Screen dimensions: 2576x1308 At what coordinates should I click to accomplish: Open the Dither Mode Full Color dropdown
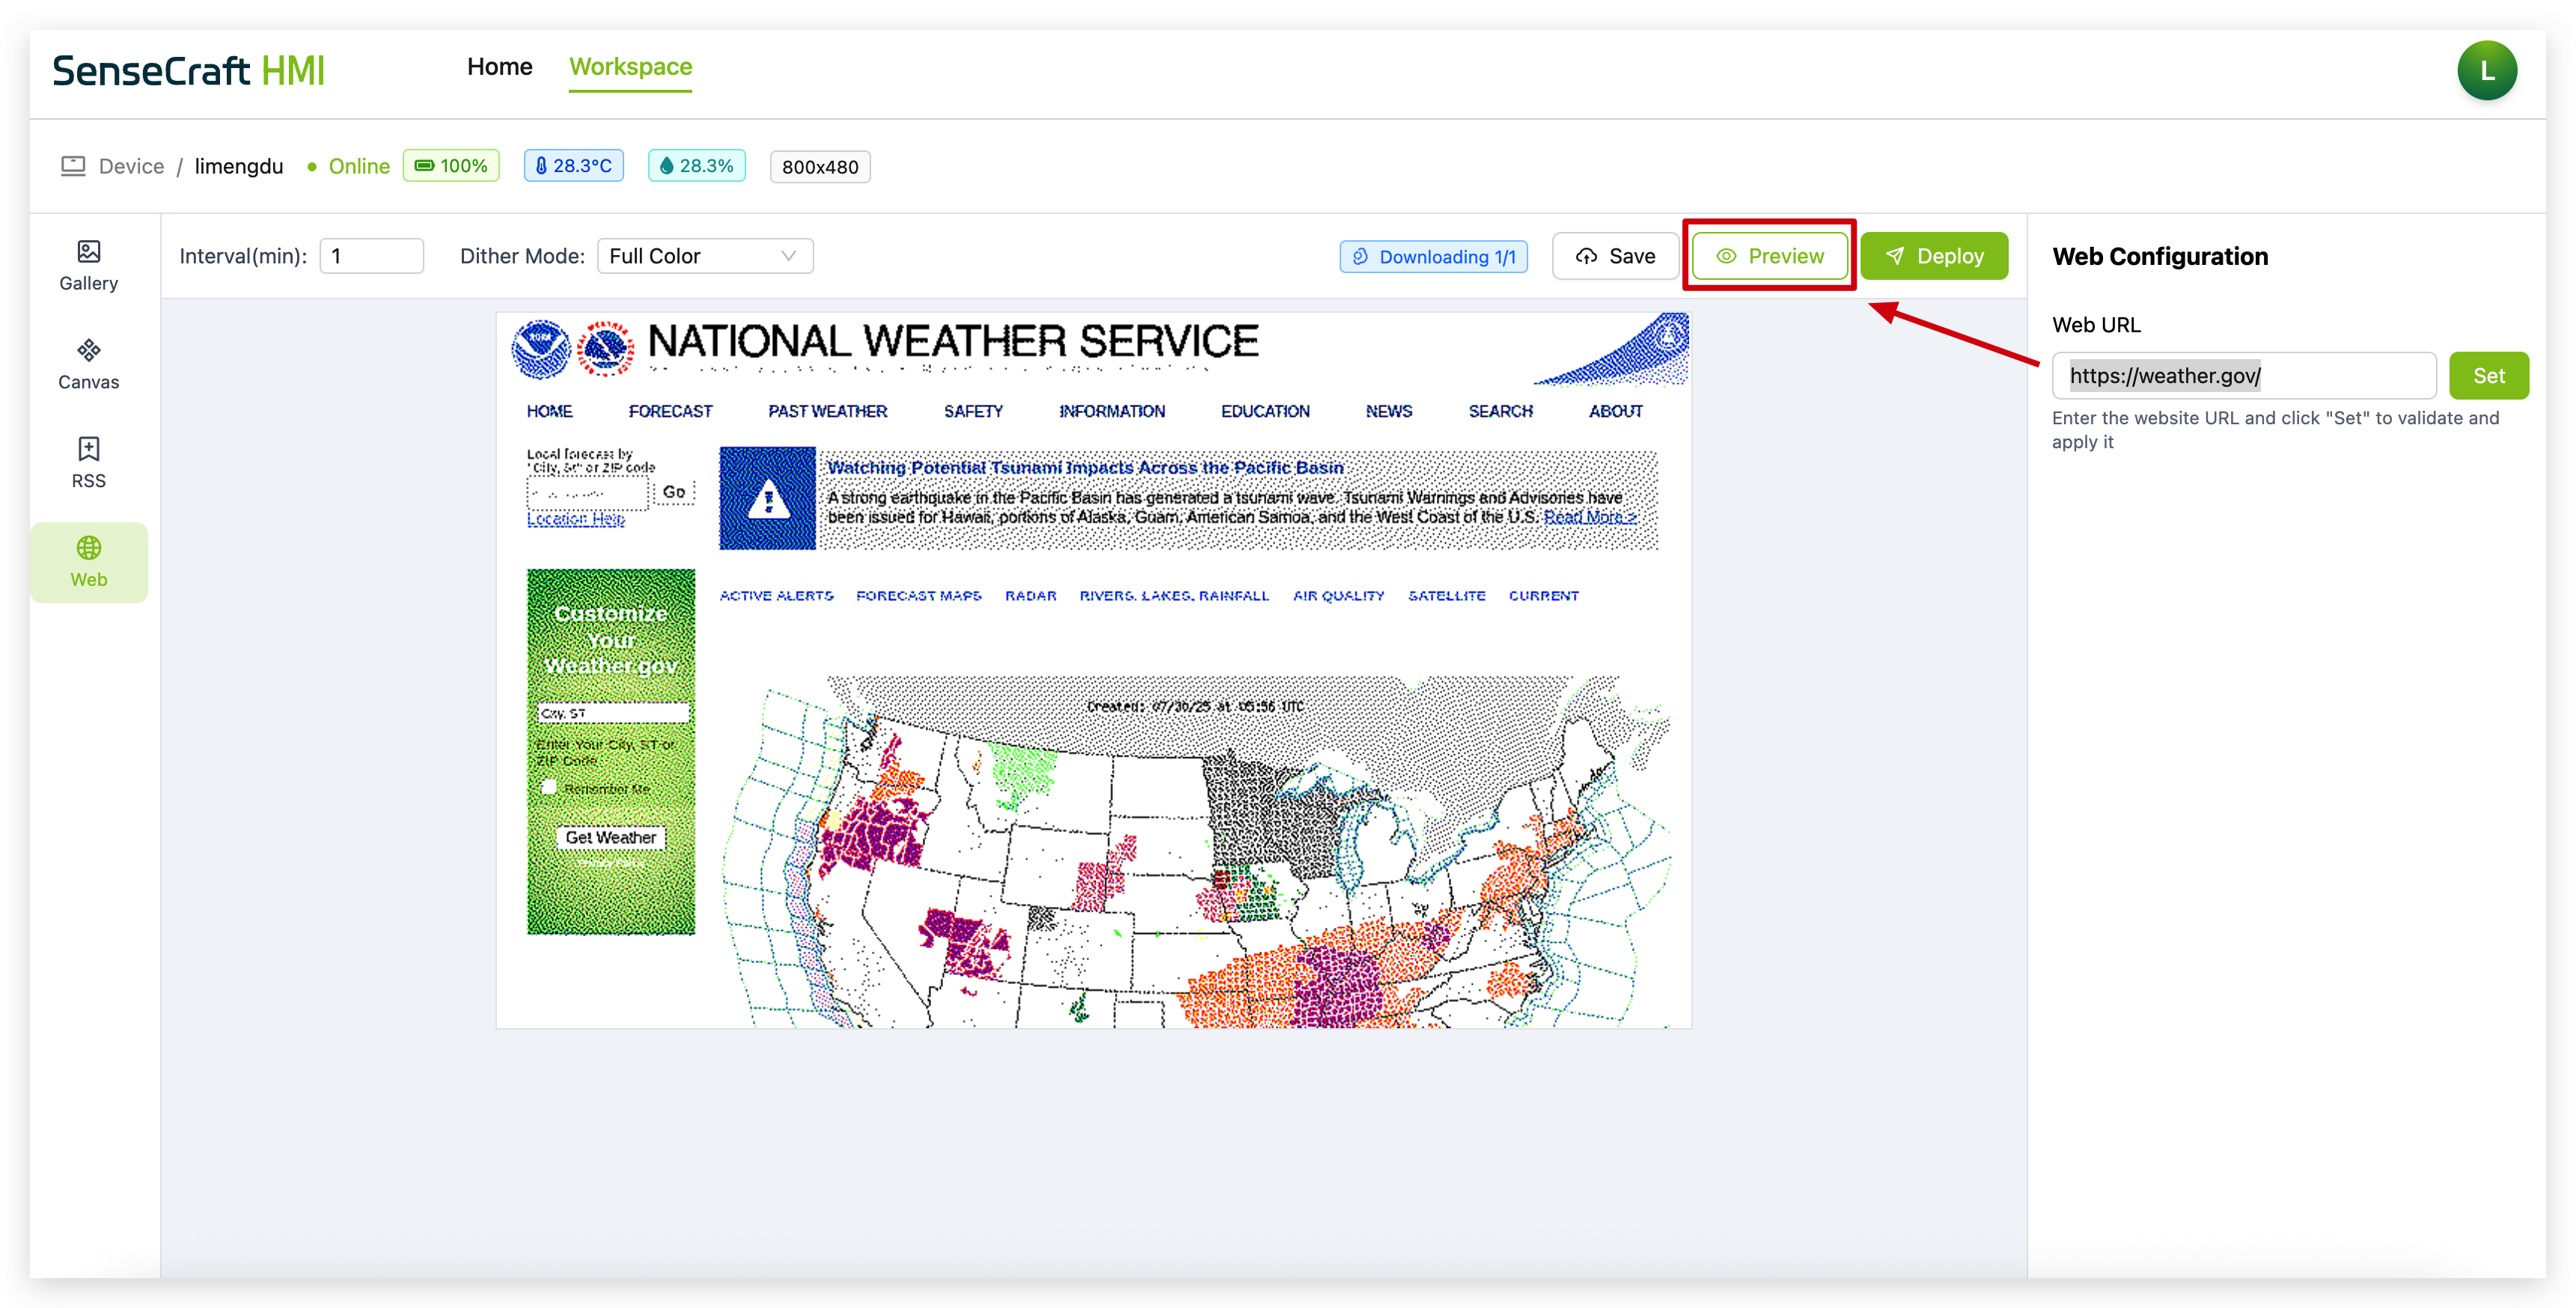(x=705, y=256)
